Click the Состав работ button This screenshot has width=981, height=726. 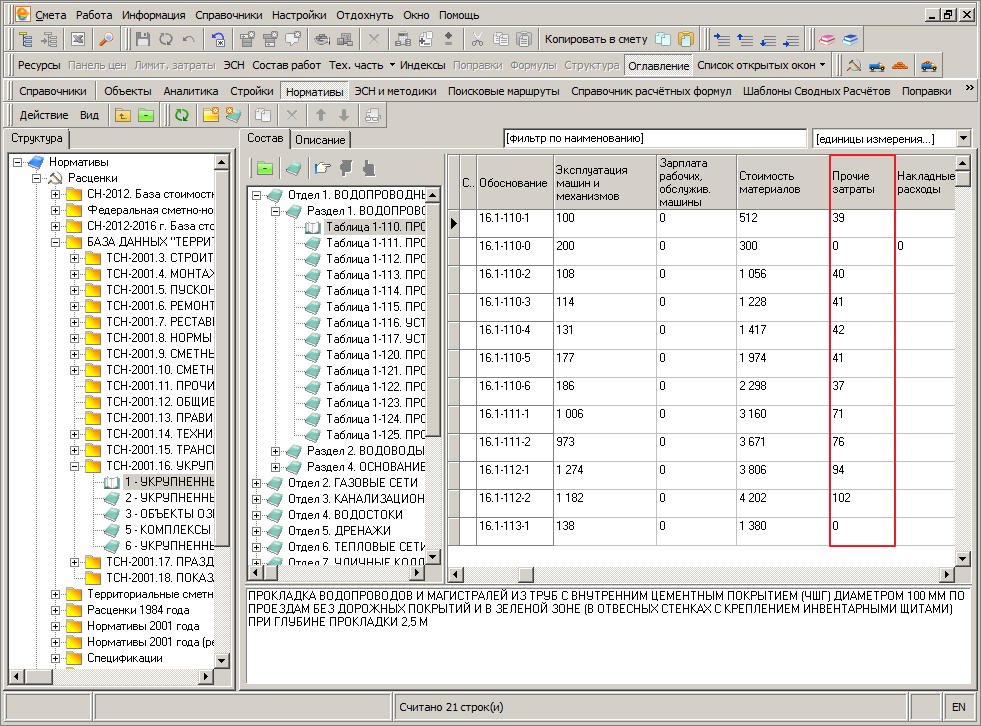click(x=286, y=65)
